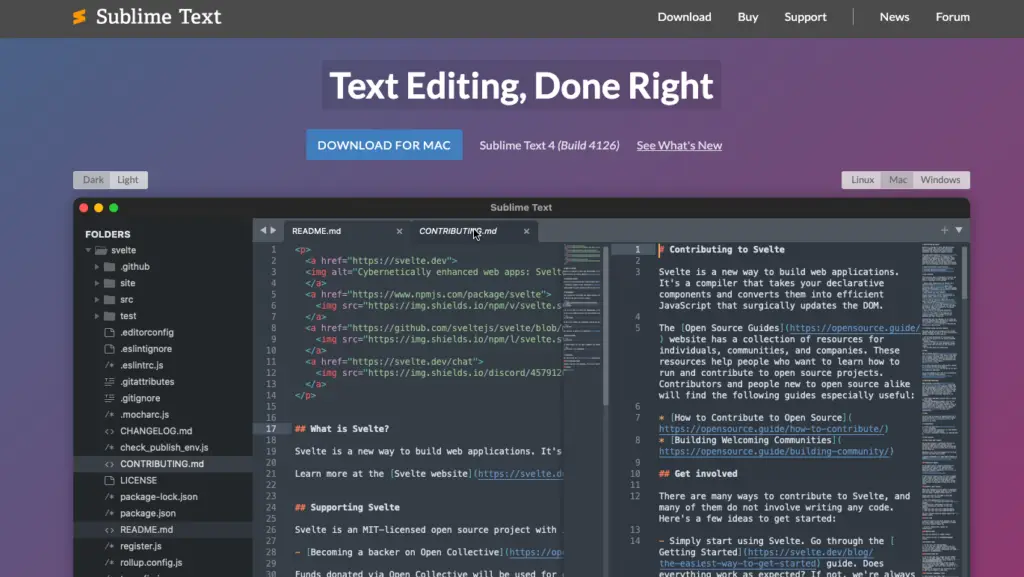1024x577 pixels.
Task: Go to the Support page
Action: (805, 17)
